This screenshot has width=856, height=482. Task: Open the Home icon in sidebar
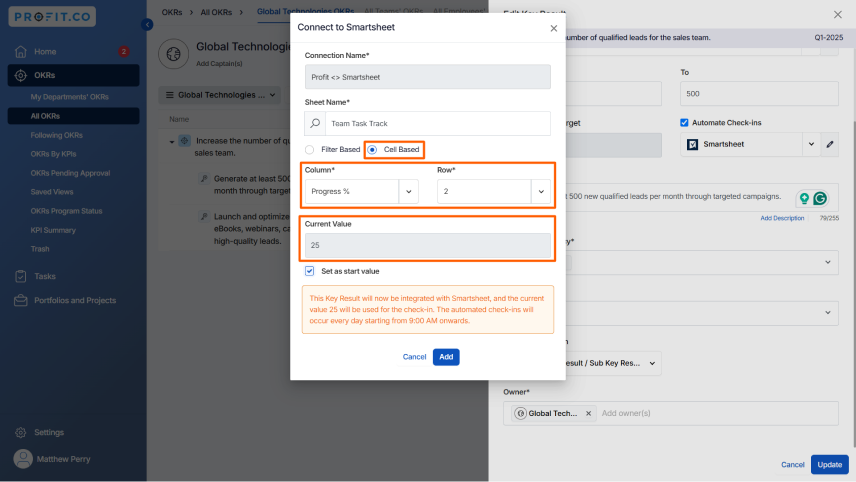(x=21, y=51)
